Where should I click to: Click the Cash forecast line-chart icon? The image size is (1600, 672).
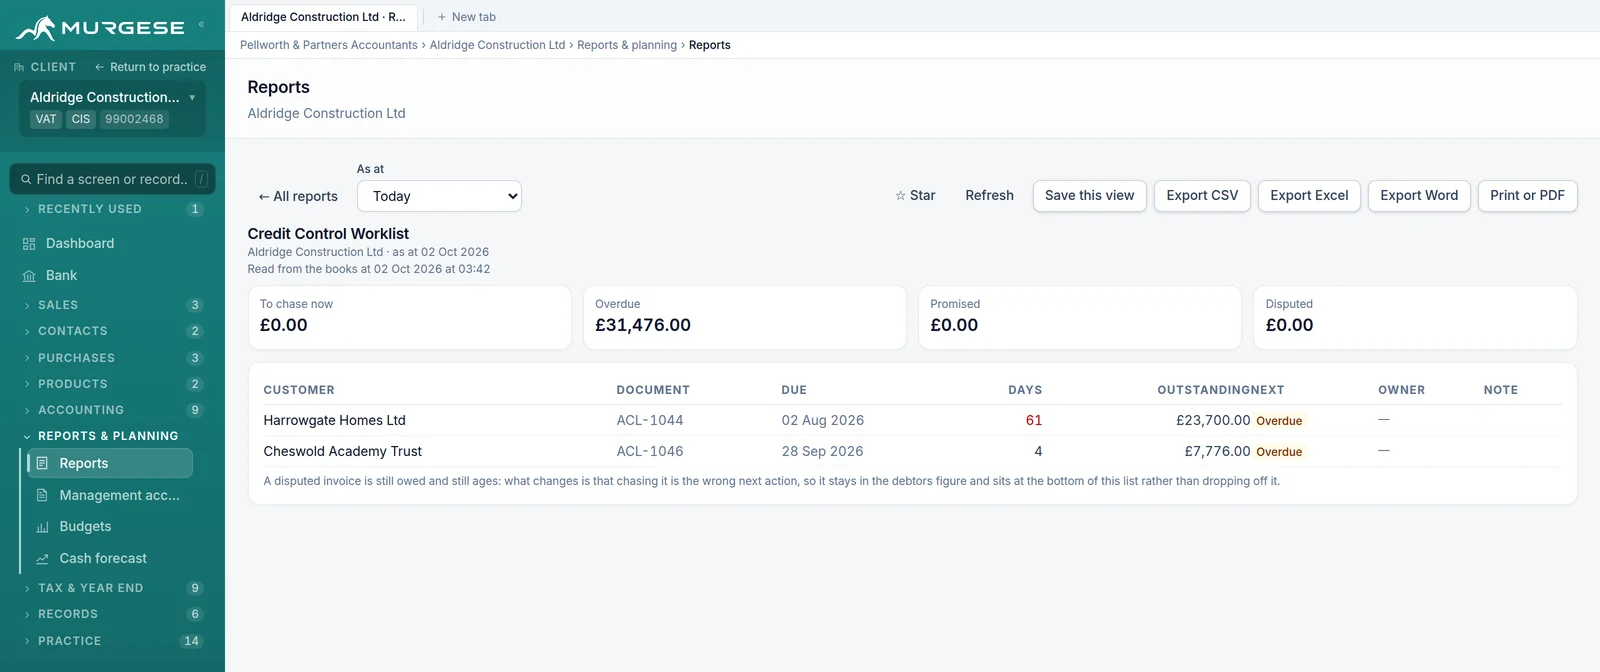[42, 559]
